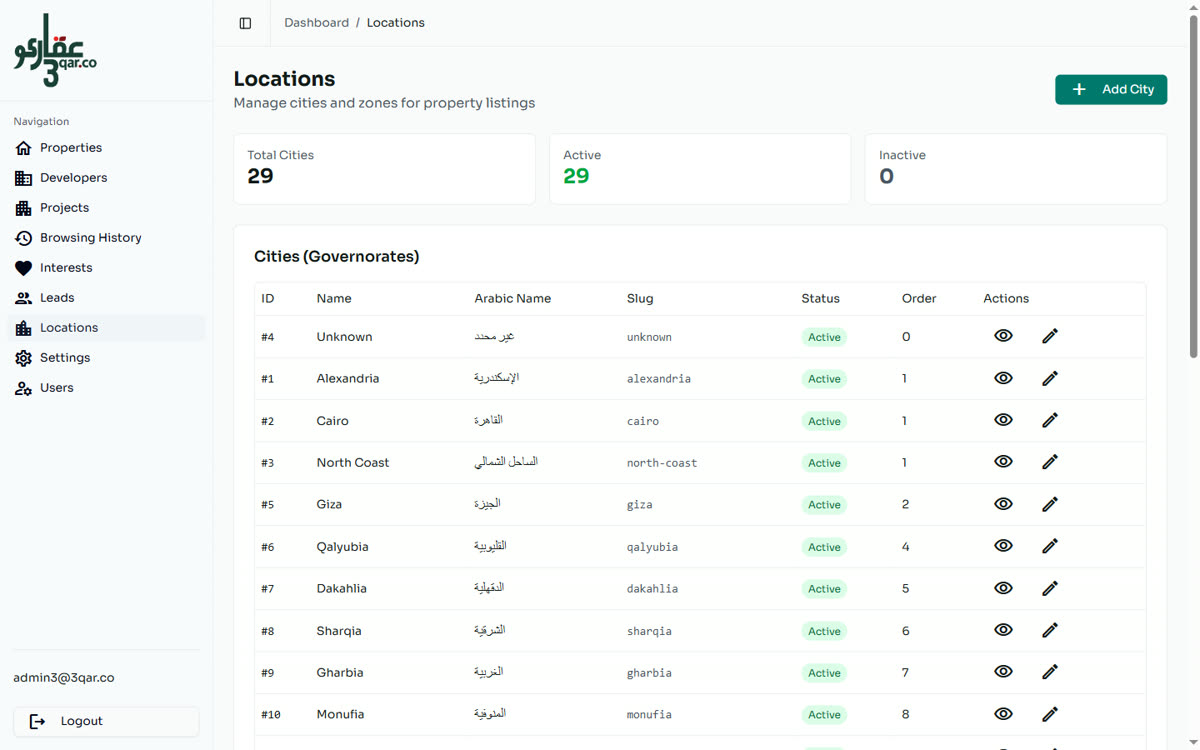Click the slug 'alexandria'
This screenshot has width=1200, height=750.
(659, 379)
